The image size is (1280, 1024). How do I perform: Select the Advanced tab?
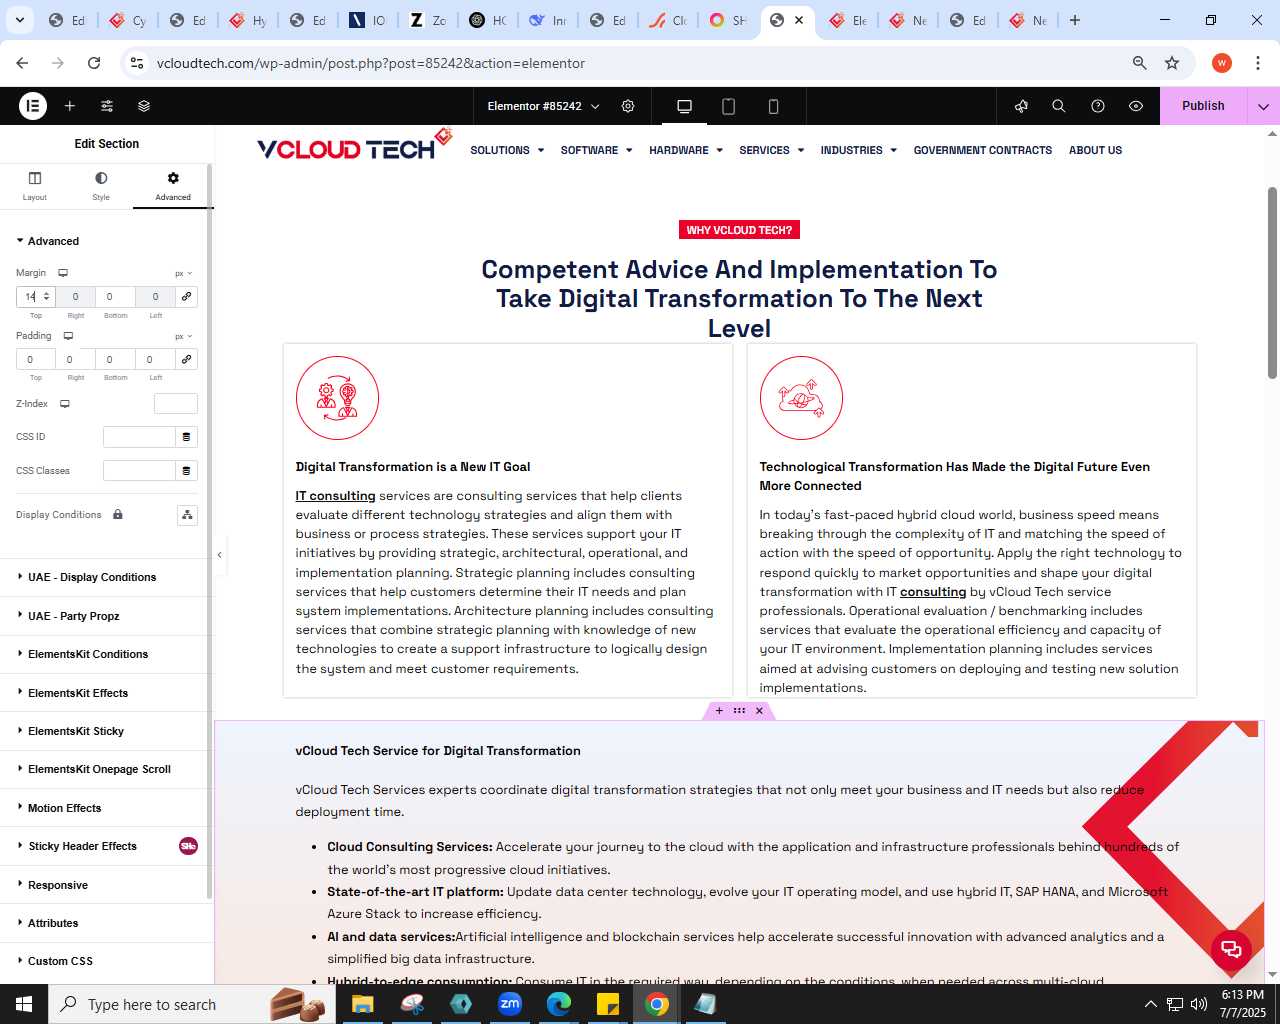[x=173, y=185]
